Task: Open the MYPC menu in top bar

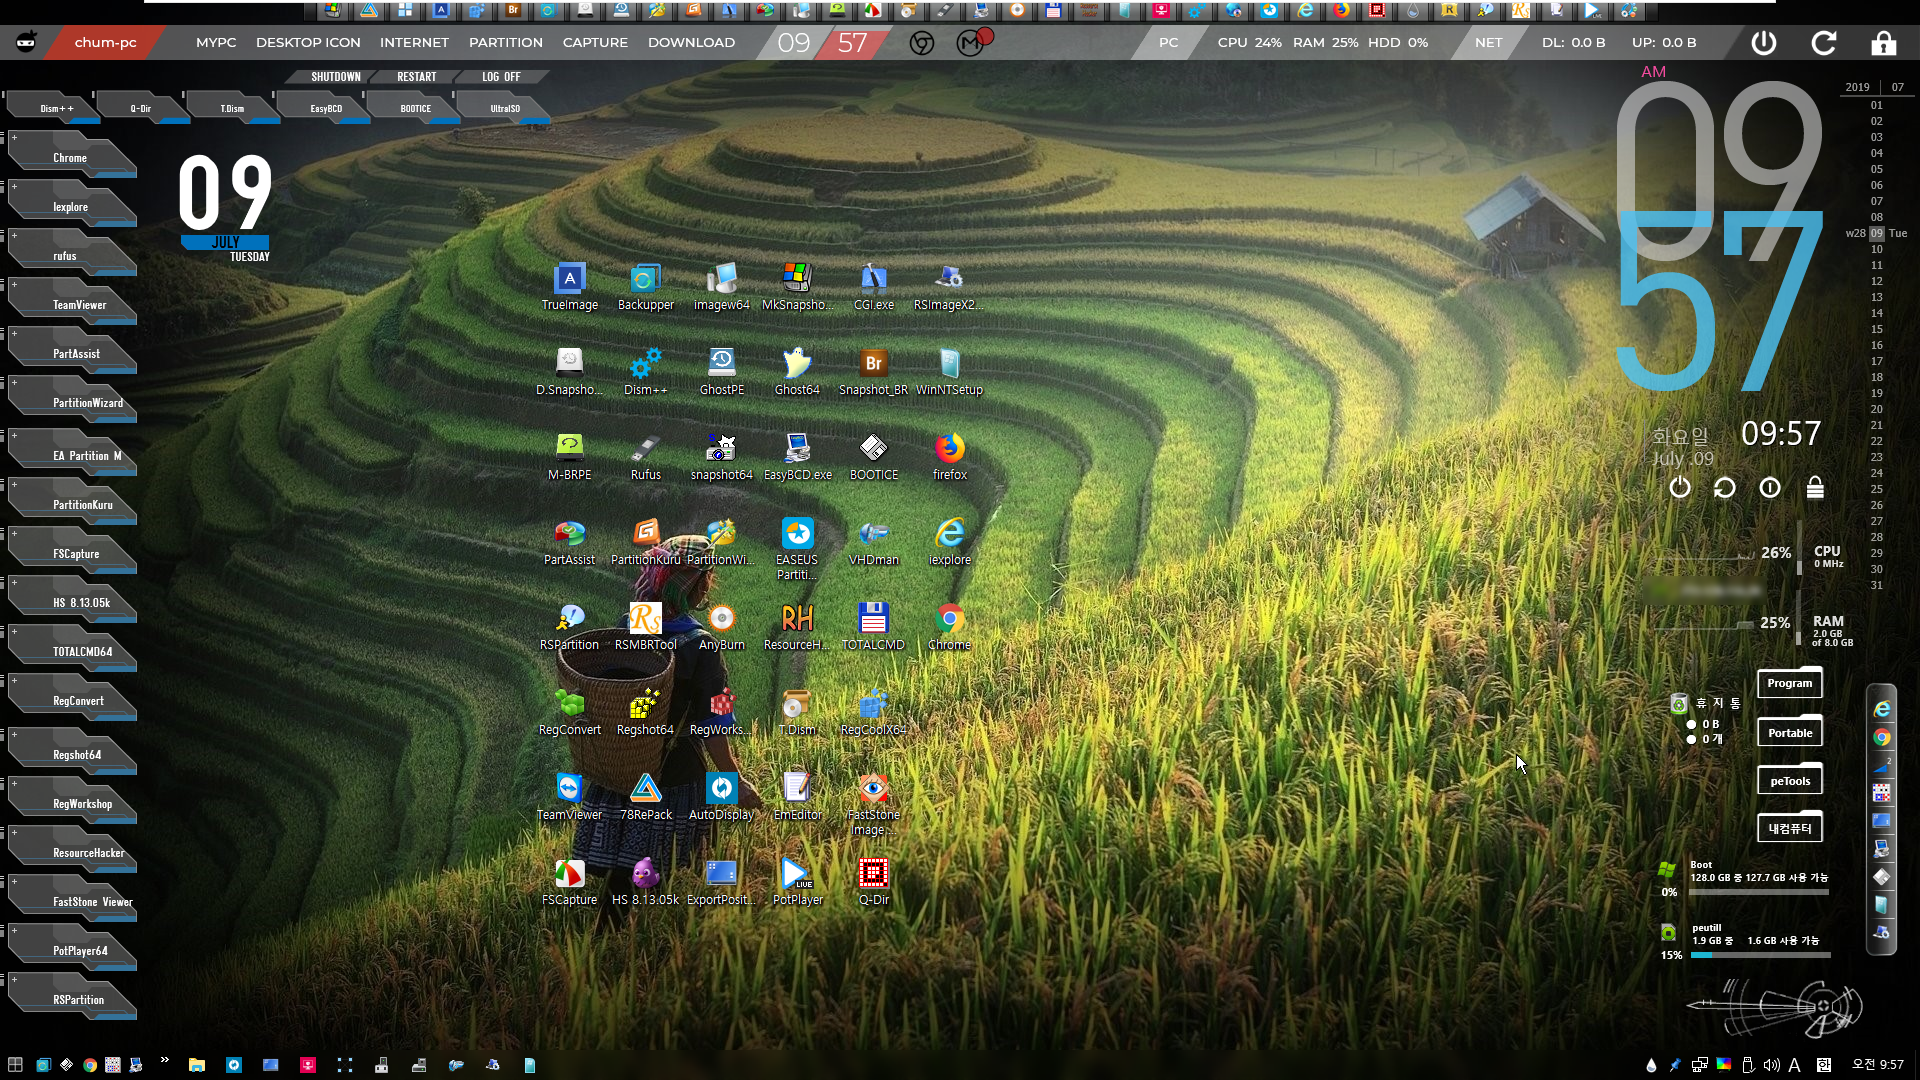Action: click(x=216, y=42)
